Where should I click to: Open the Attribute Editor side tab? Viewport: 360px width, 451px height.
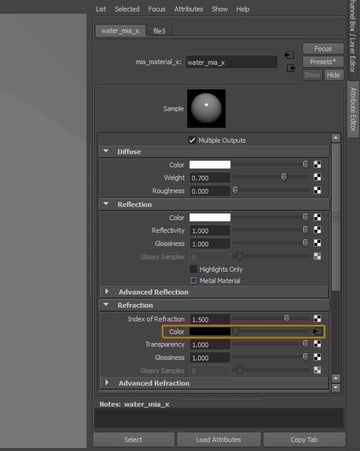pyautogui.click(x=353, y=109)
